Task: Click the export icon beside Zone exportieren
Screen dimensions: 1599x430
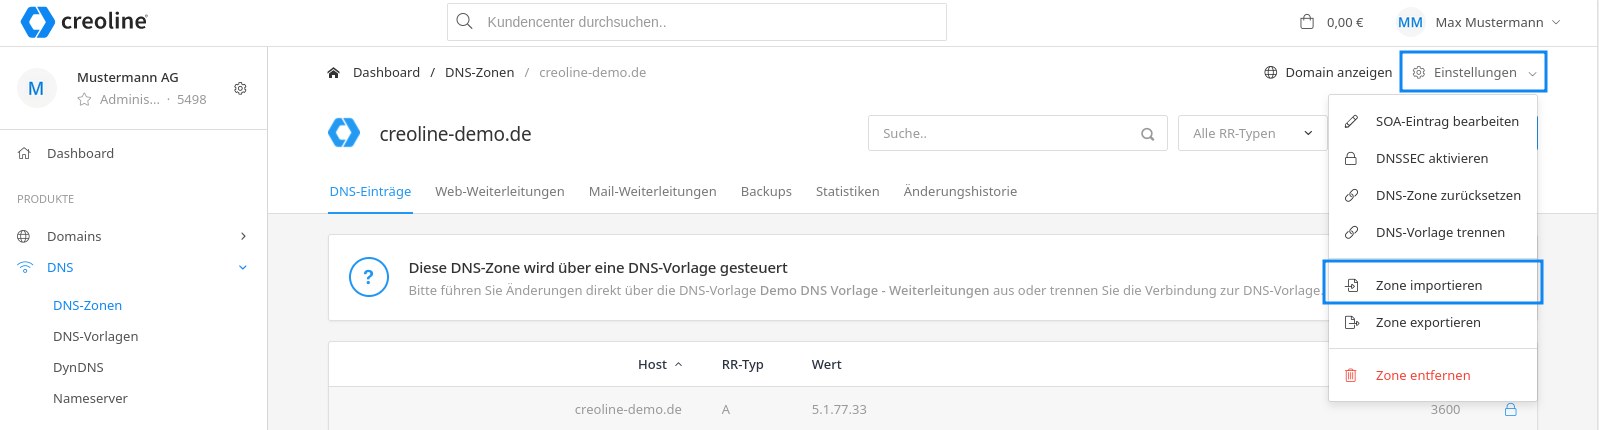Action: click(x=1351, y=322)
